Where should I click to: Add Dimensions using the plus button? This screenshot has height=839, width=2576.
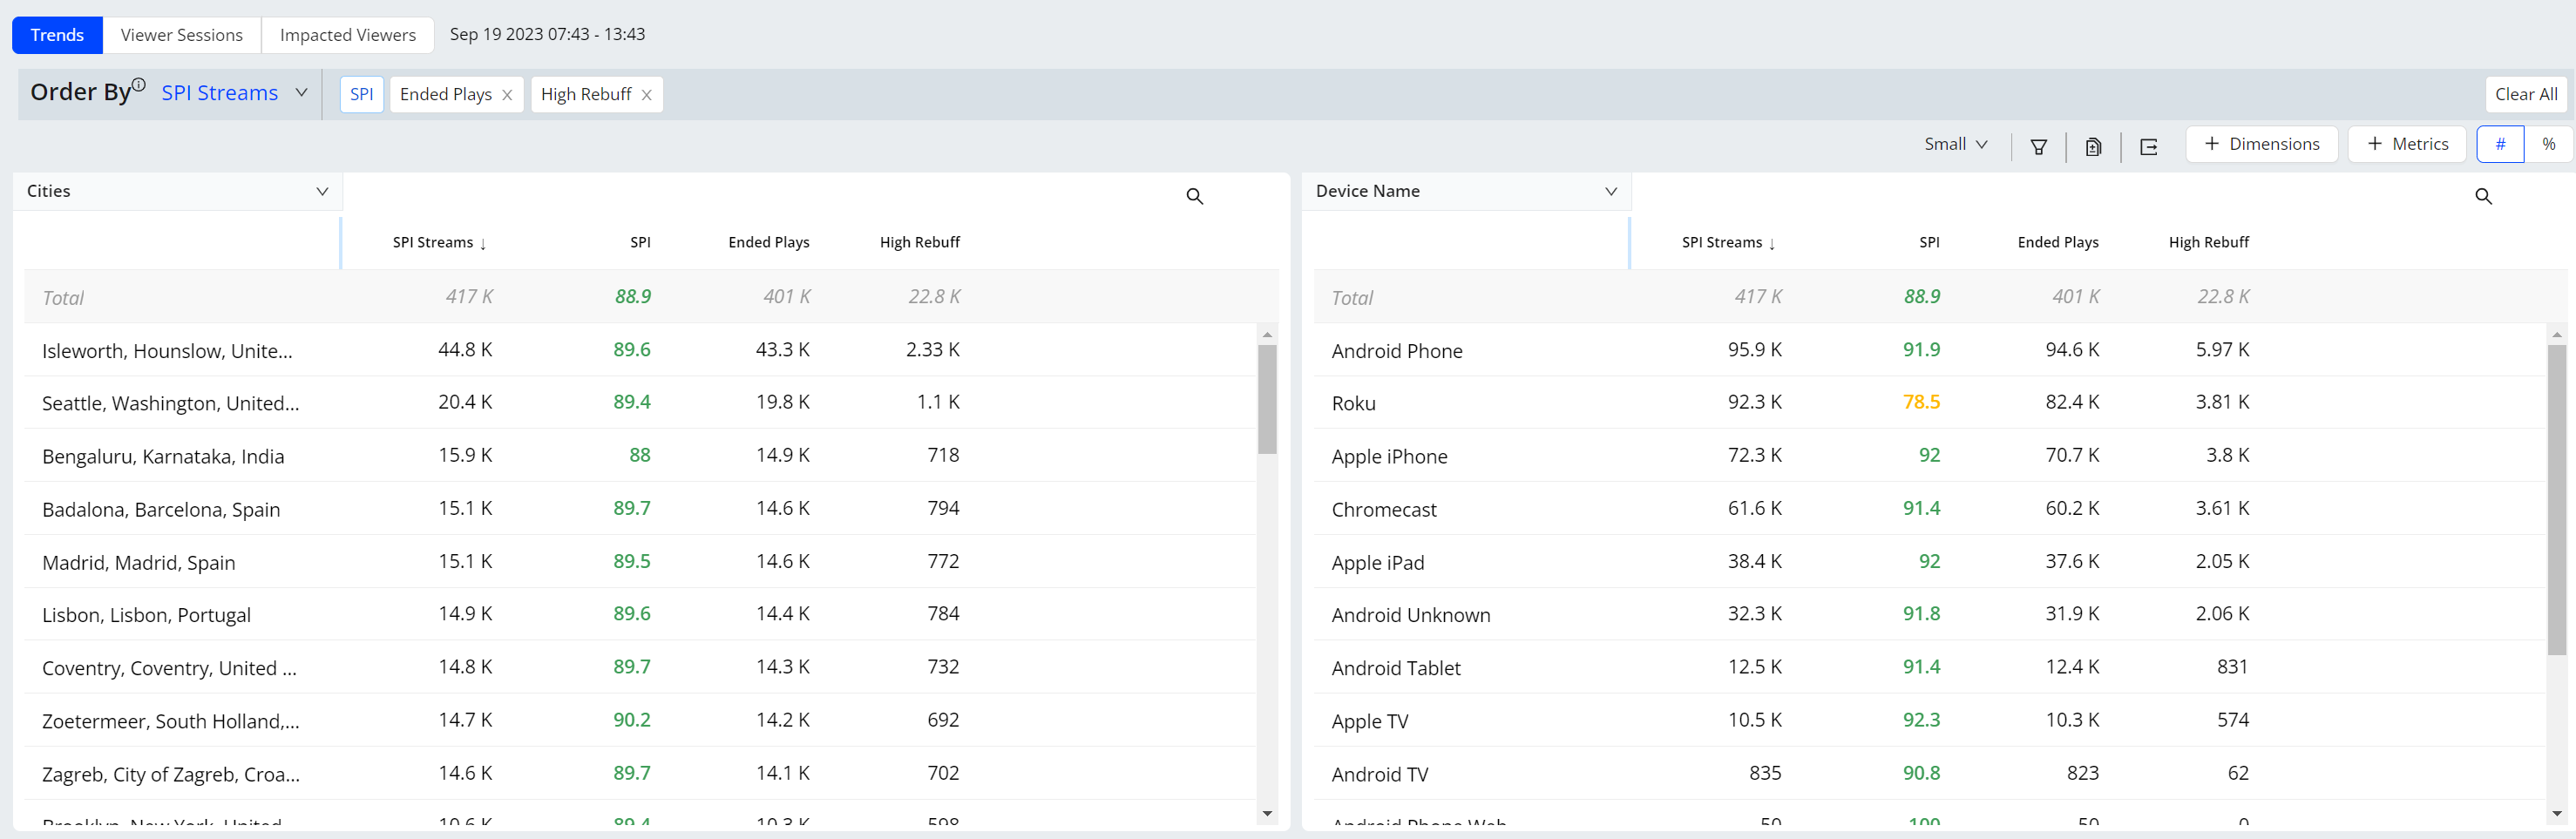[2261, 144]
